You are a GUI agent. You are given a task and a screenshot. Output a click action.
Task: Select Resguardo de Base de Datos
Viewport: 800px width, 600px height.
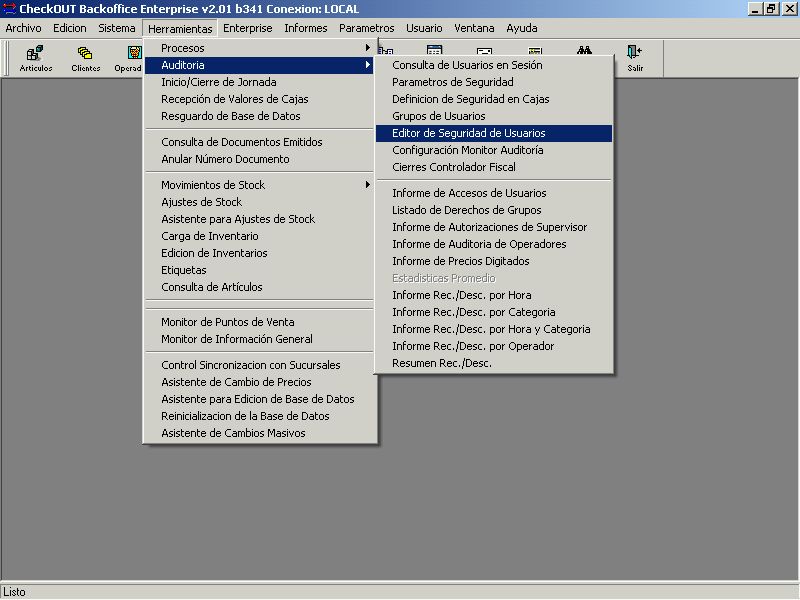click(x=259, y=116)
